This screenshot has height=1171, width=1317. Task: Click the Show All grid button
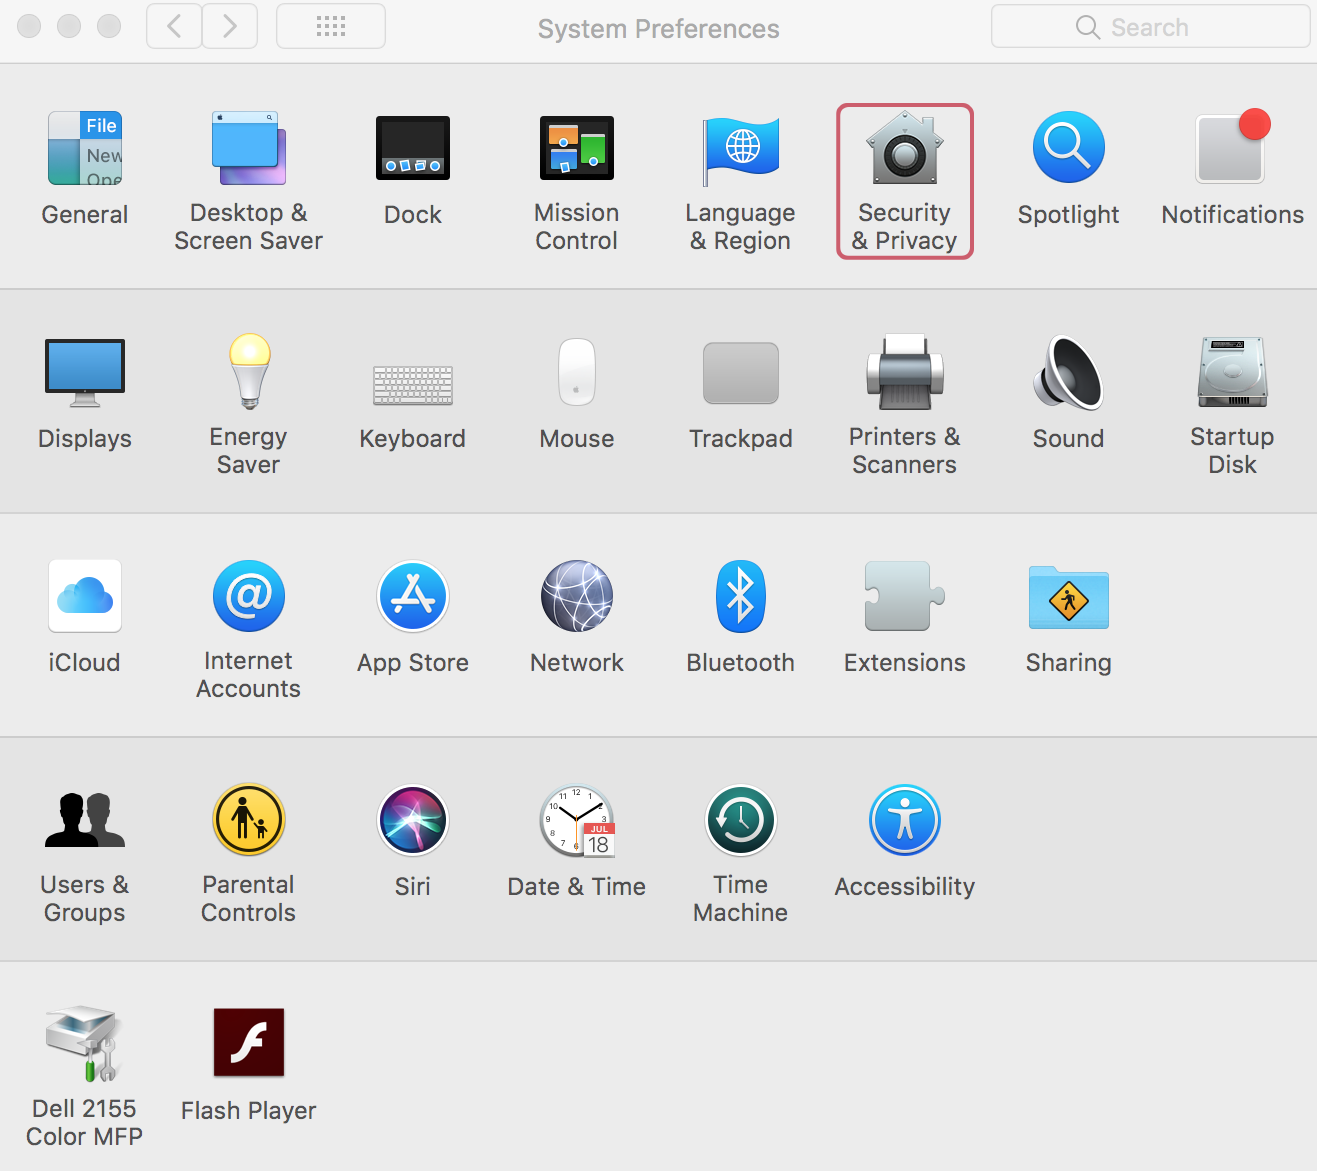click(331, 26)
